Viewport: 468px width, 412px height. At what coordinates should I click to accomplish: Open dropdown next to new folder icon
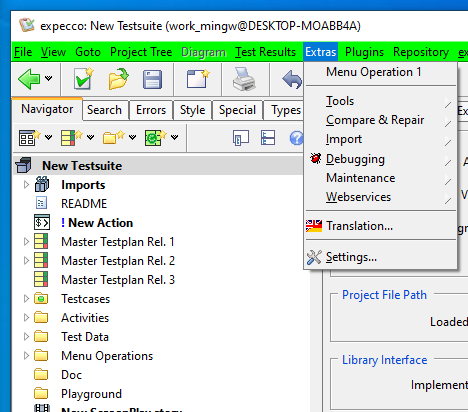[133, 137]
